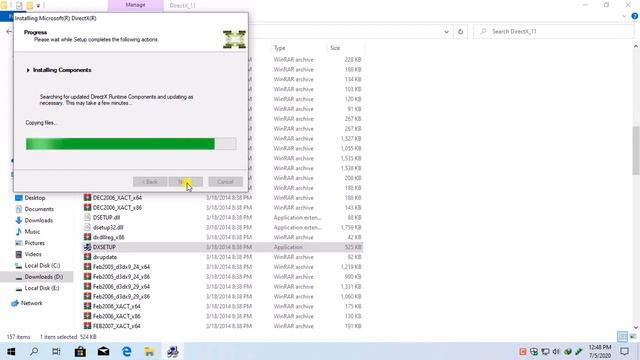Open the Action Center notifications
640x360 pixels.
tap(624, 351)
